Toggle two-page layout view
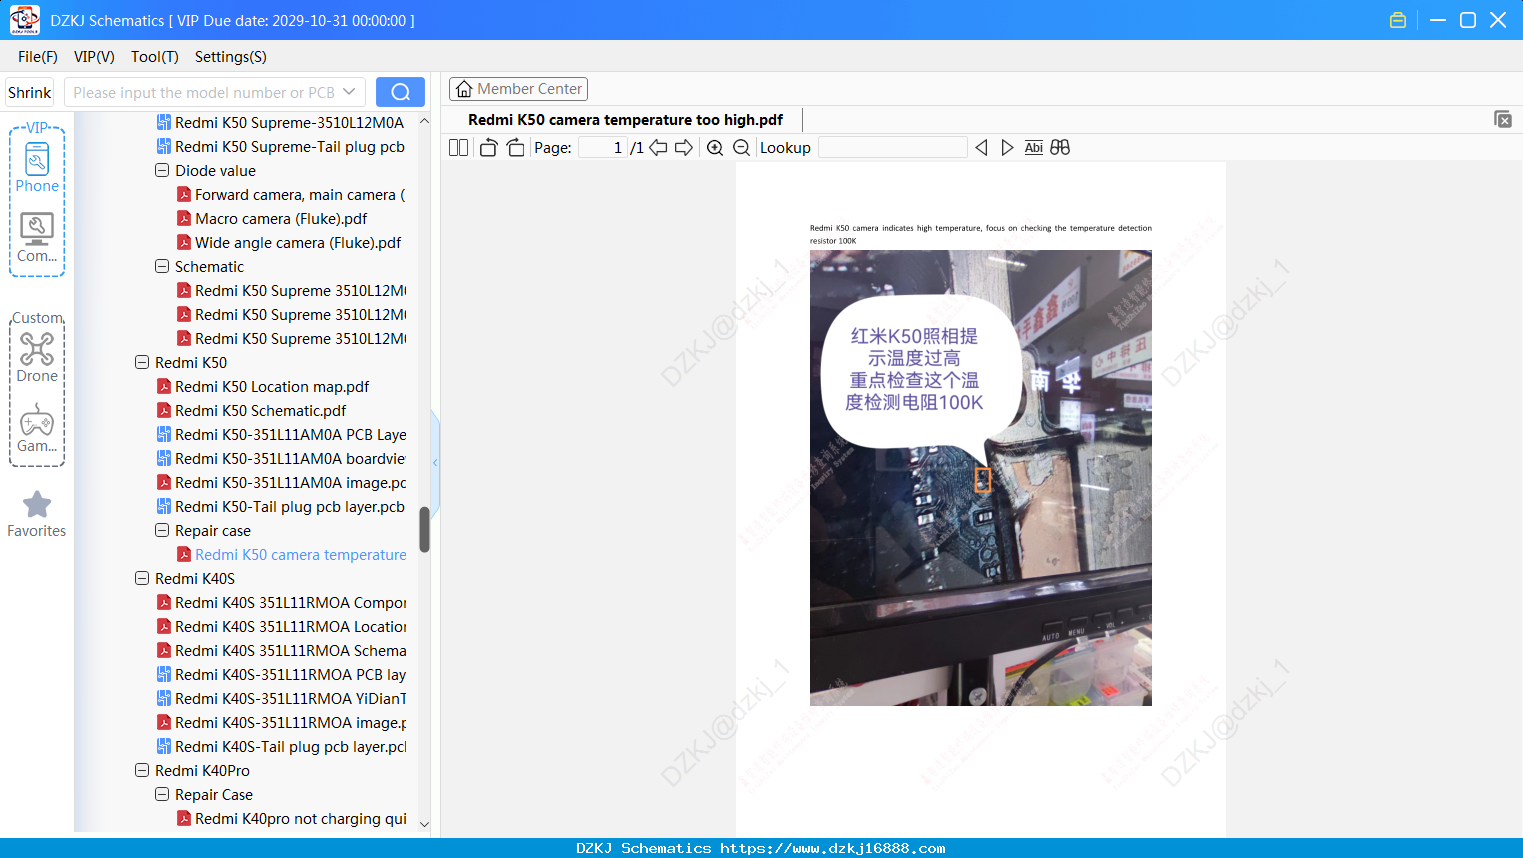The height and width of the screenshot is (858, 1523). (x=458, y=148)
